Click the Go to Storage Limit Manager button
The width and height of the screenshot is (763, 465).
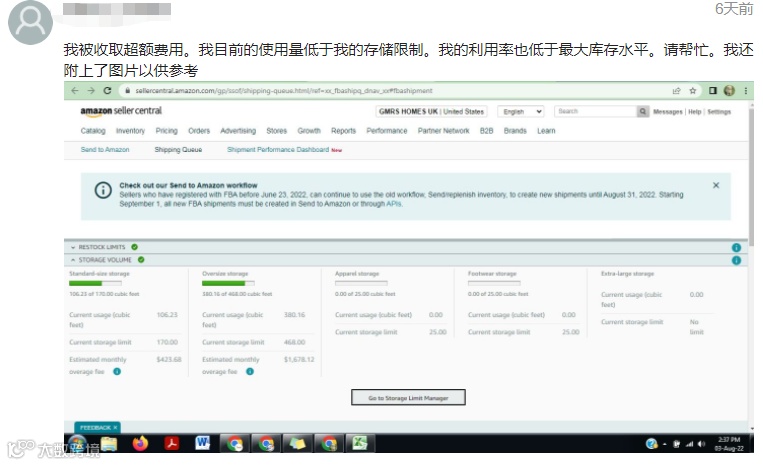pos(408,397)
